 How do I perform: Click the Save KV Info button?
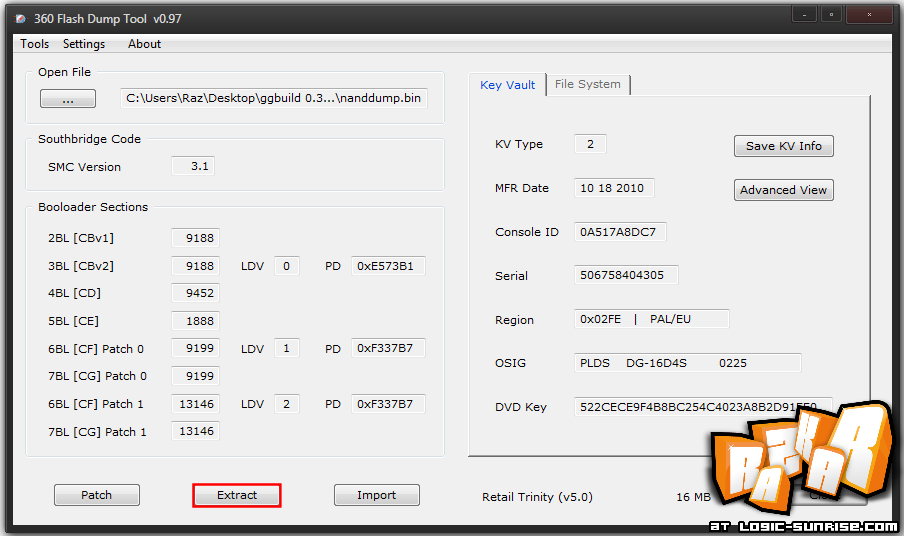[784, 146]
